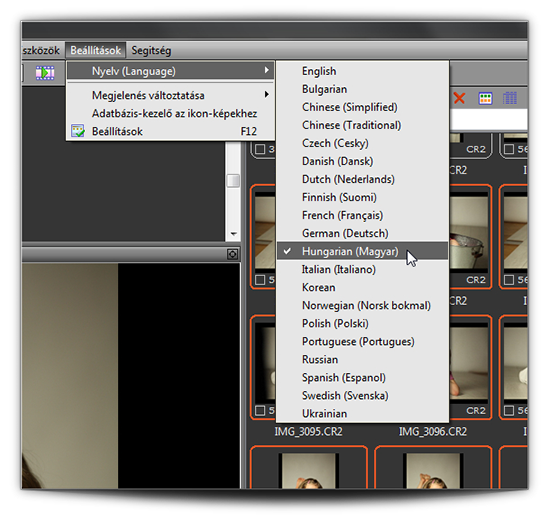Image resolution: width=550 pixels, height=521 pixels.
Task: Select Korean language
Action: [x=362, y=287]
